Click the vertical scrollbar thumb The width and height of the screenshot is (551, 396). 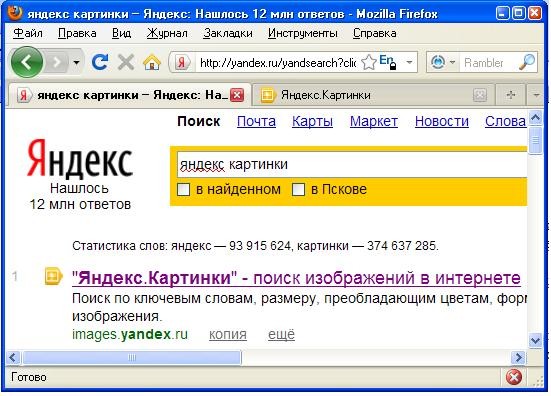(535, 141)
